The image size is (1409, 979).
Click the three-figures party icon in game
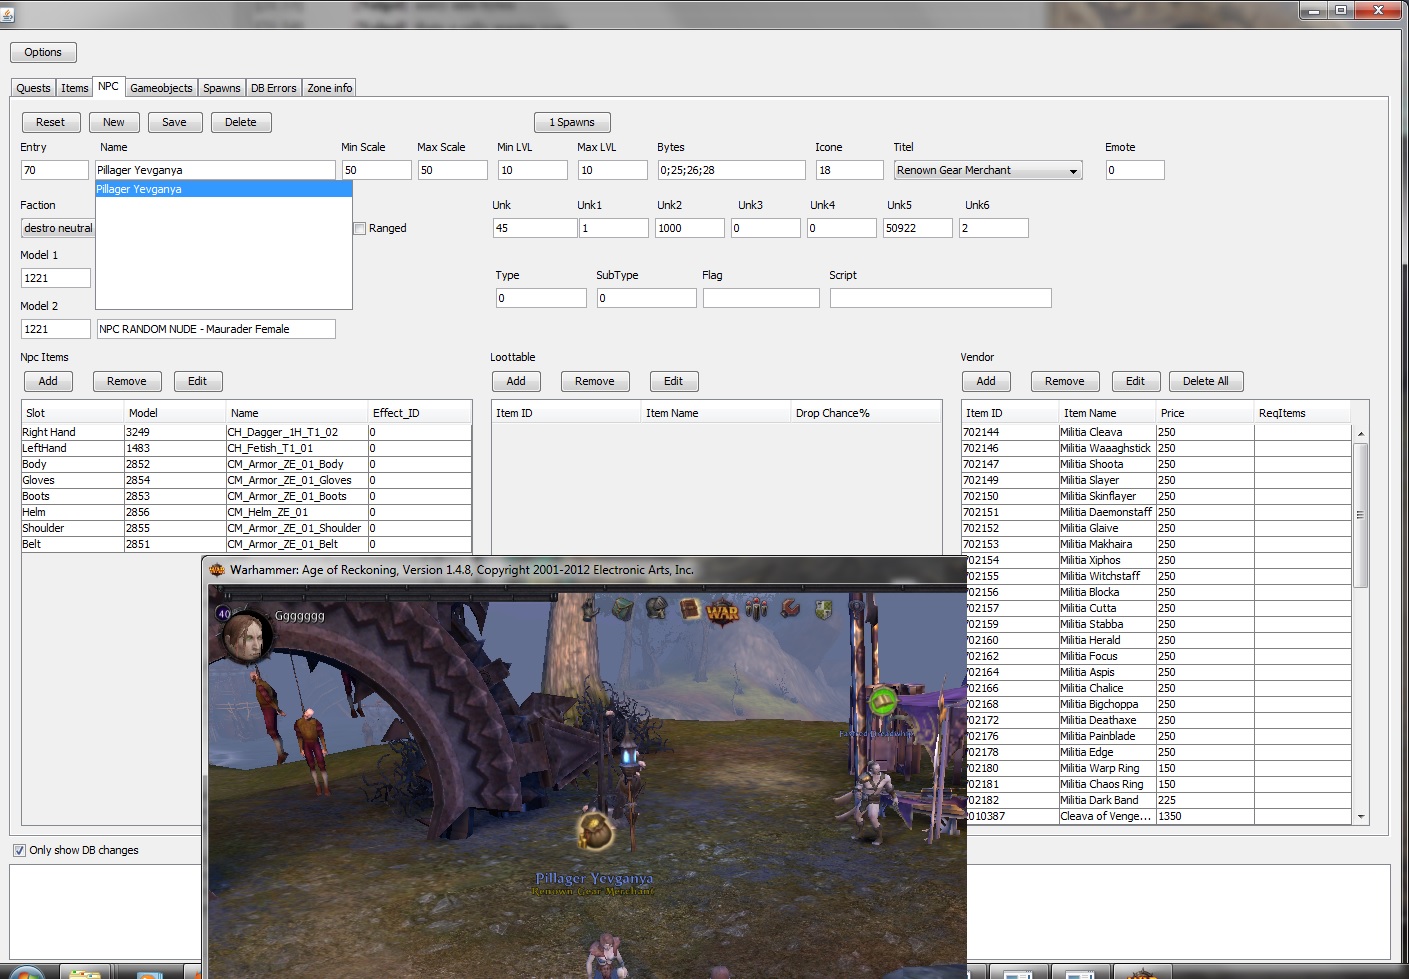[x=757, y=608]
